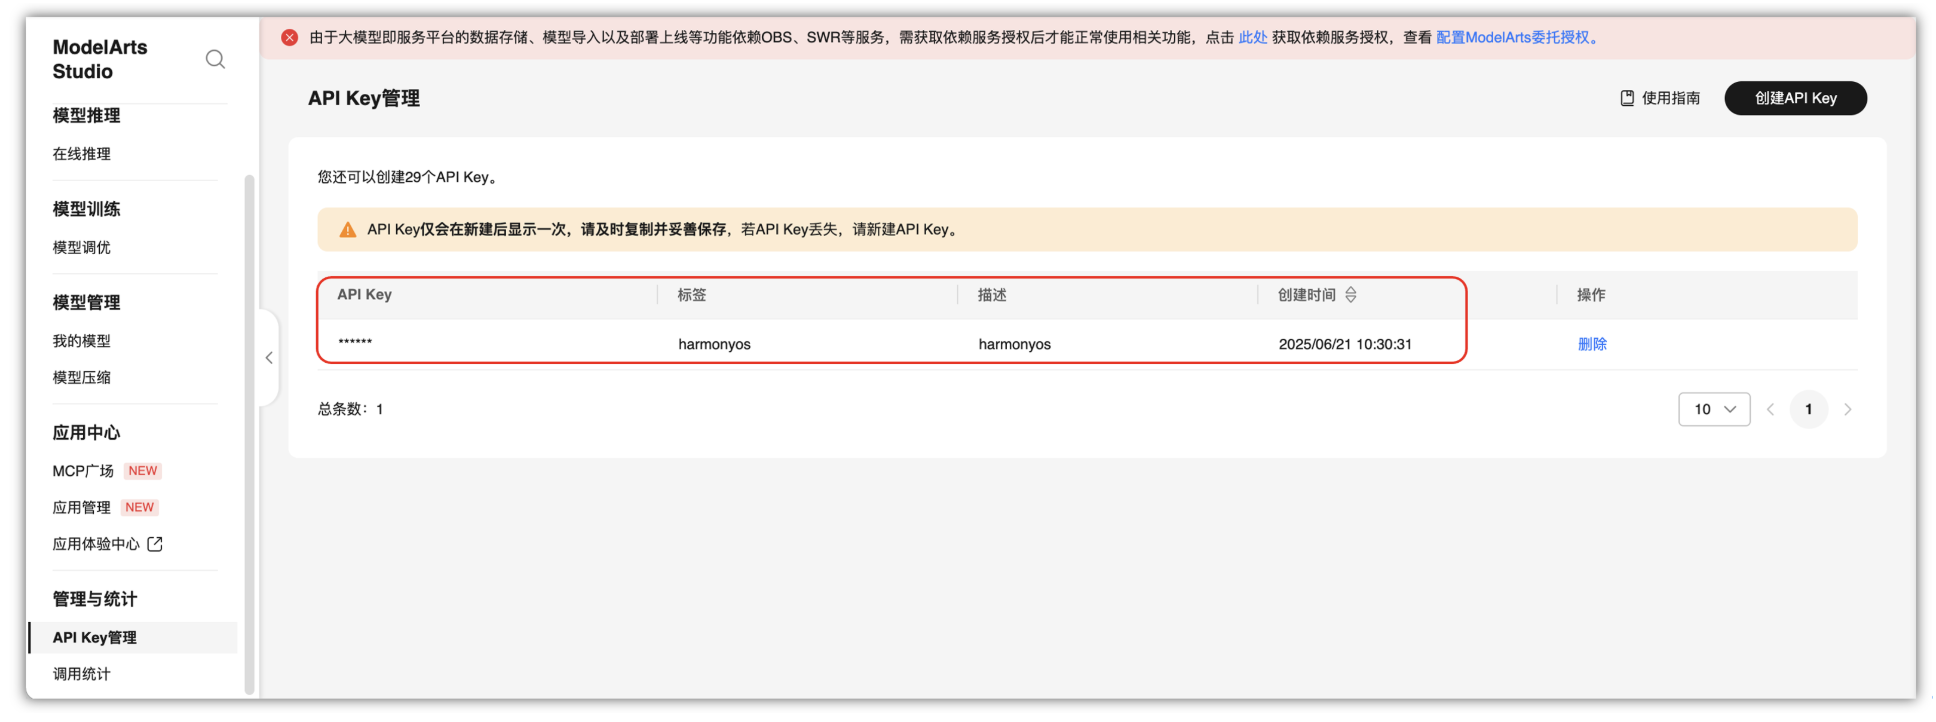The image size is (1936, 722).
Task: Click the masked ****** API Key cell
Action: pos(355,343)
